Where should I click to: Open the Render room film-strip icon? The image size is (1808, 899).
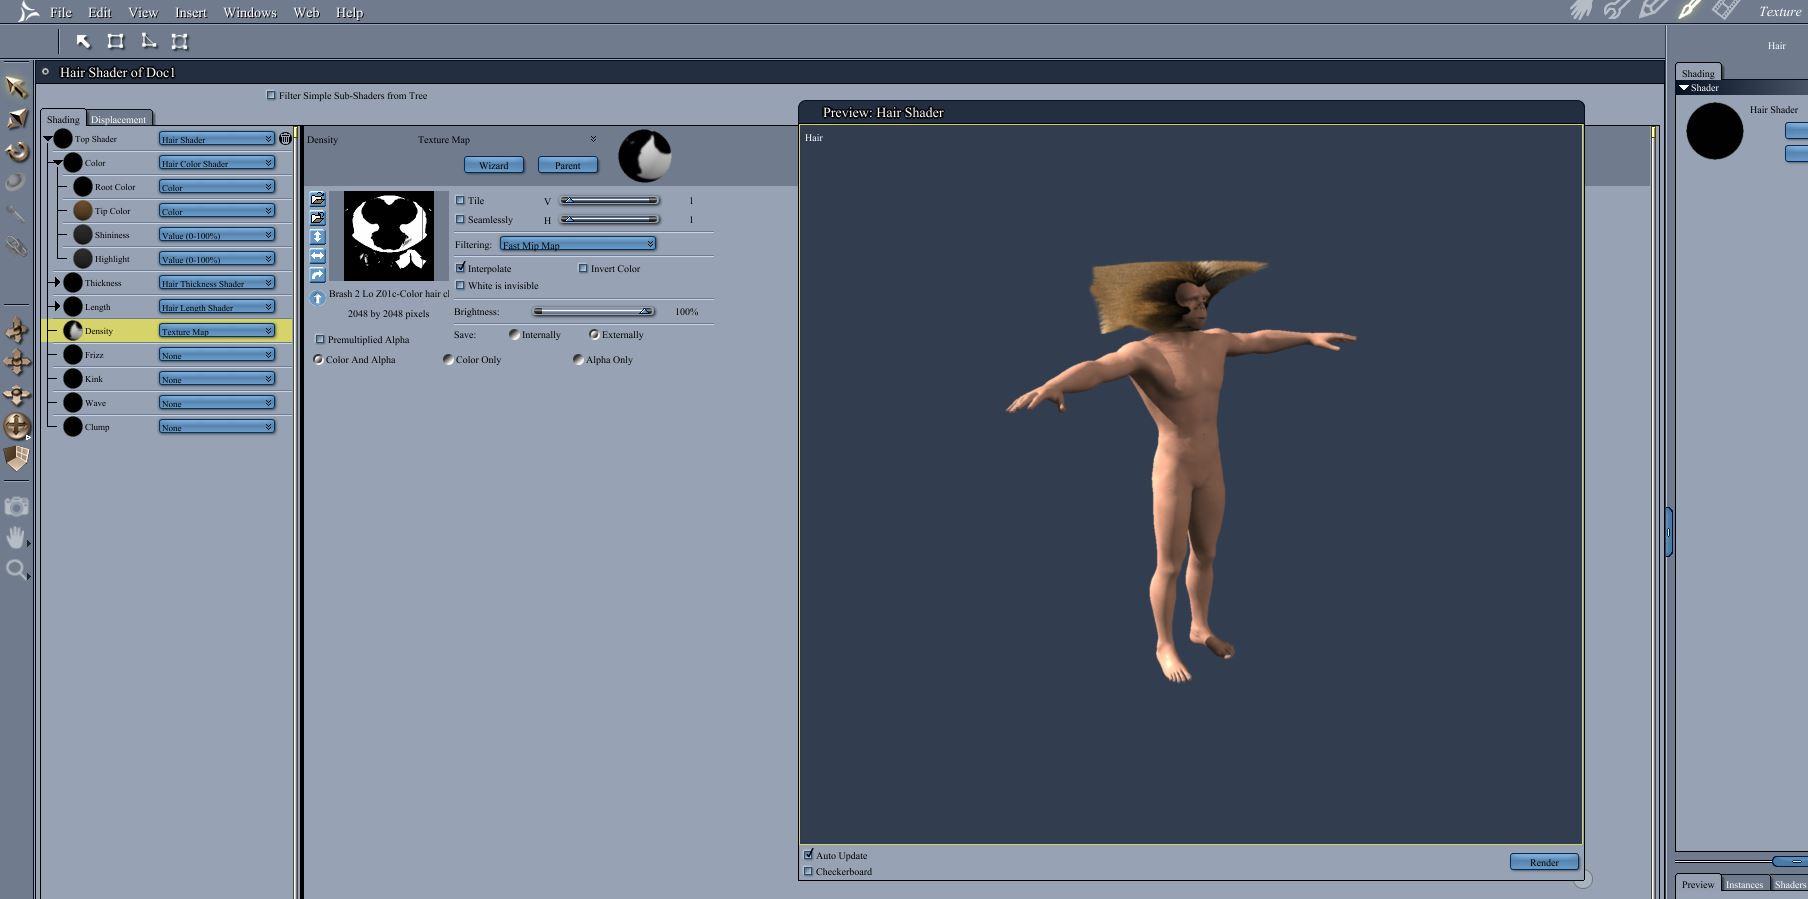coord(1725,10)
